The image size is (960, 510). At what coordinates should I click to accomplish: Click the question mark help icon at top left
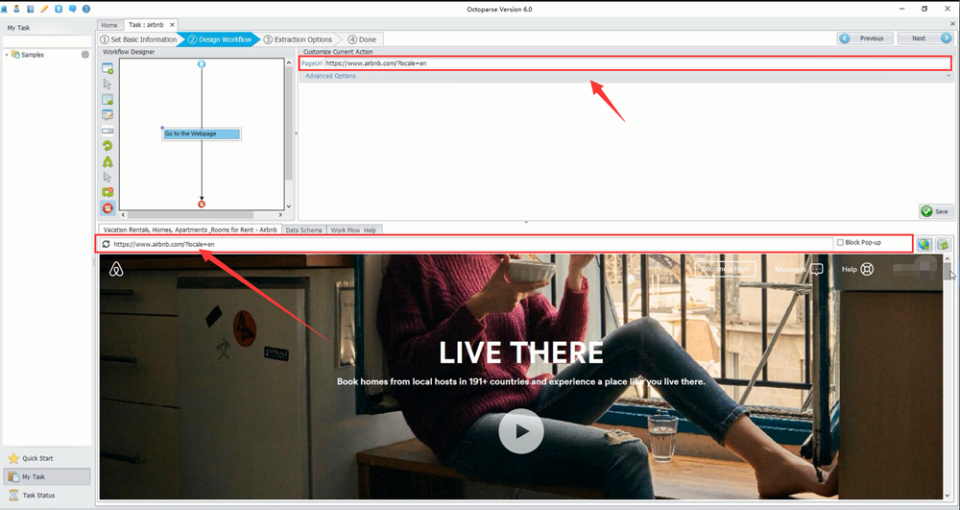pos(86,9)
